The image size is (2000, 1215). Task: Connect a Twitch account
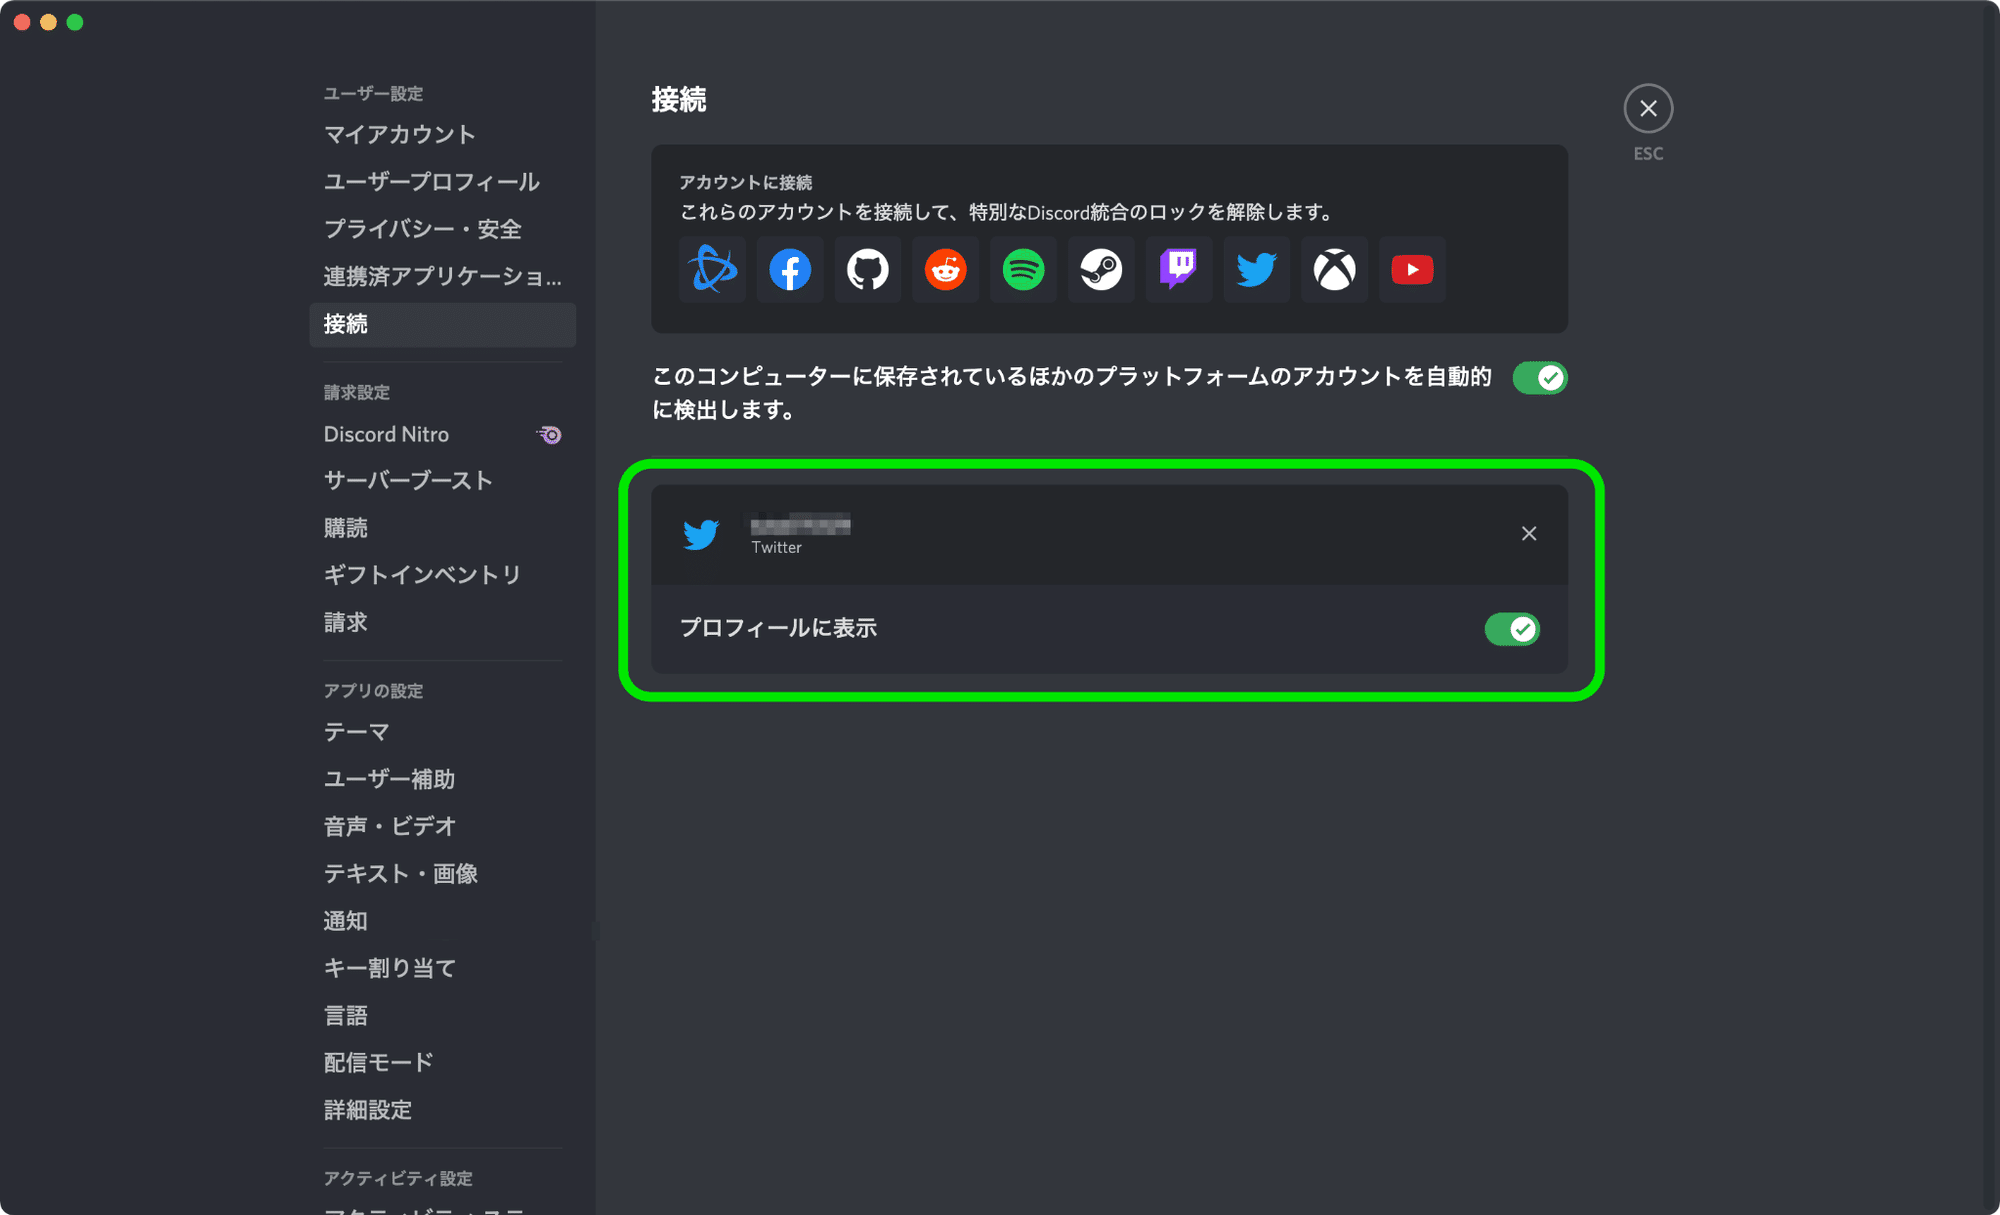(1179, 269)
